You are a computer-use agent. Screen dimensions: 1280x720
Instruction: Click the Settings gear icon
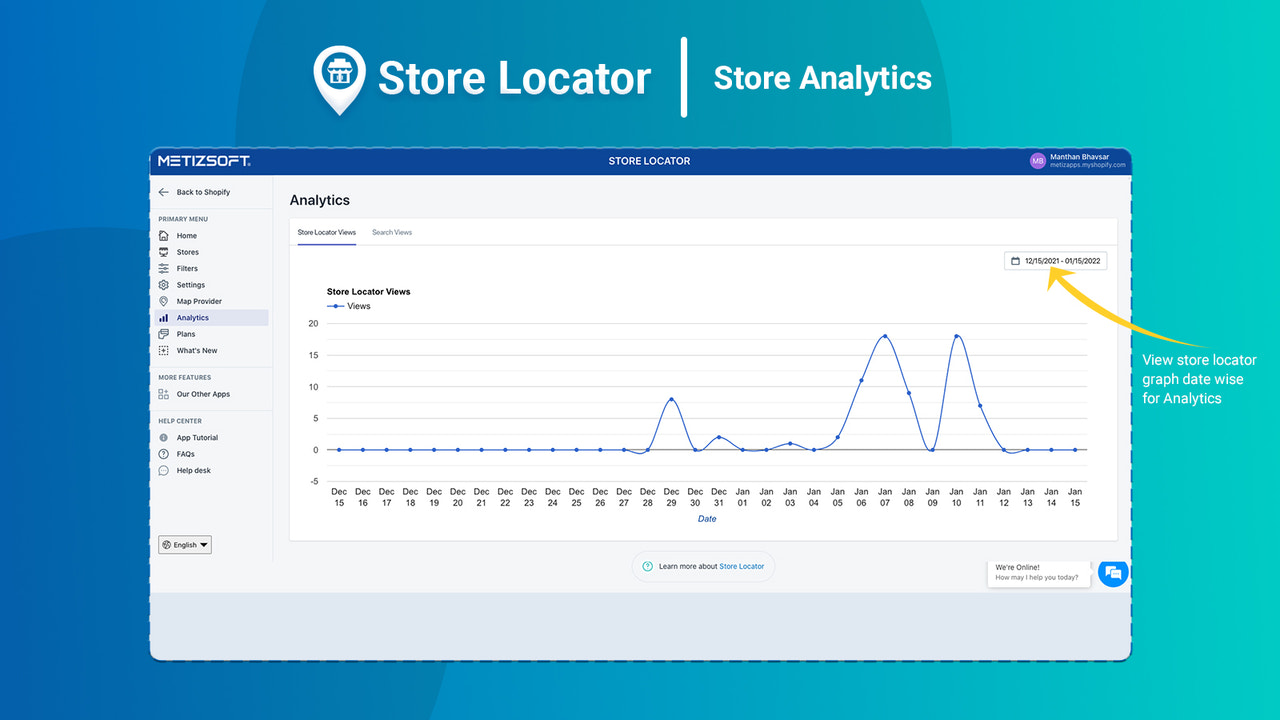click(164, 284)
